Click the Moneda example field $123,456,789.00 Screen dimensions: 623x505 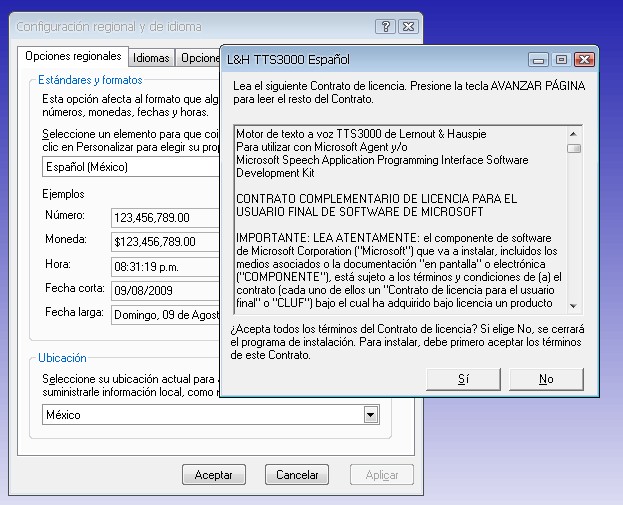tap(165, 242)
